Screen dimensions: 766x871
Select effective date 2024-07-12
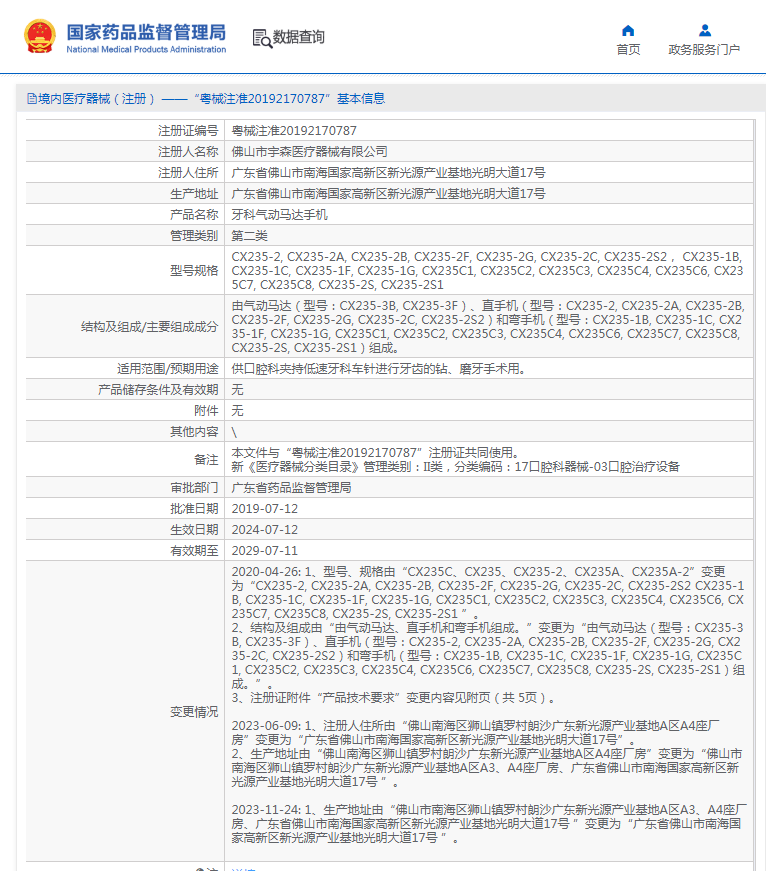tap(264, 530)
